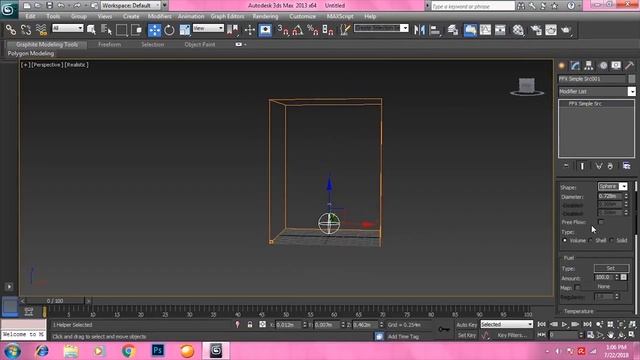Click the Select Object tool

point(91,30)
